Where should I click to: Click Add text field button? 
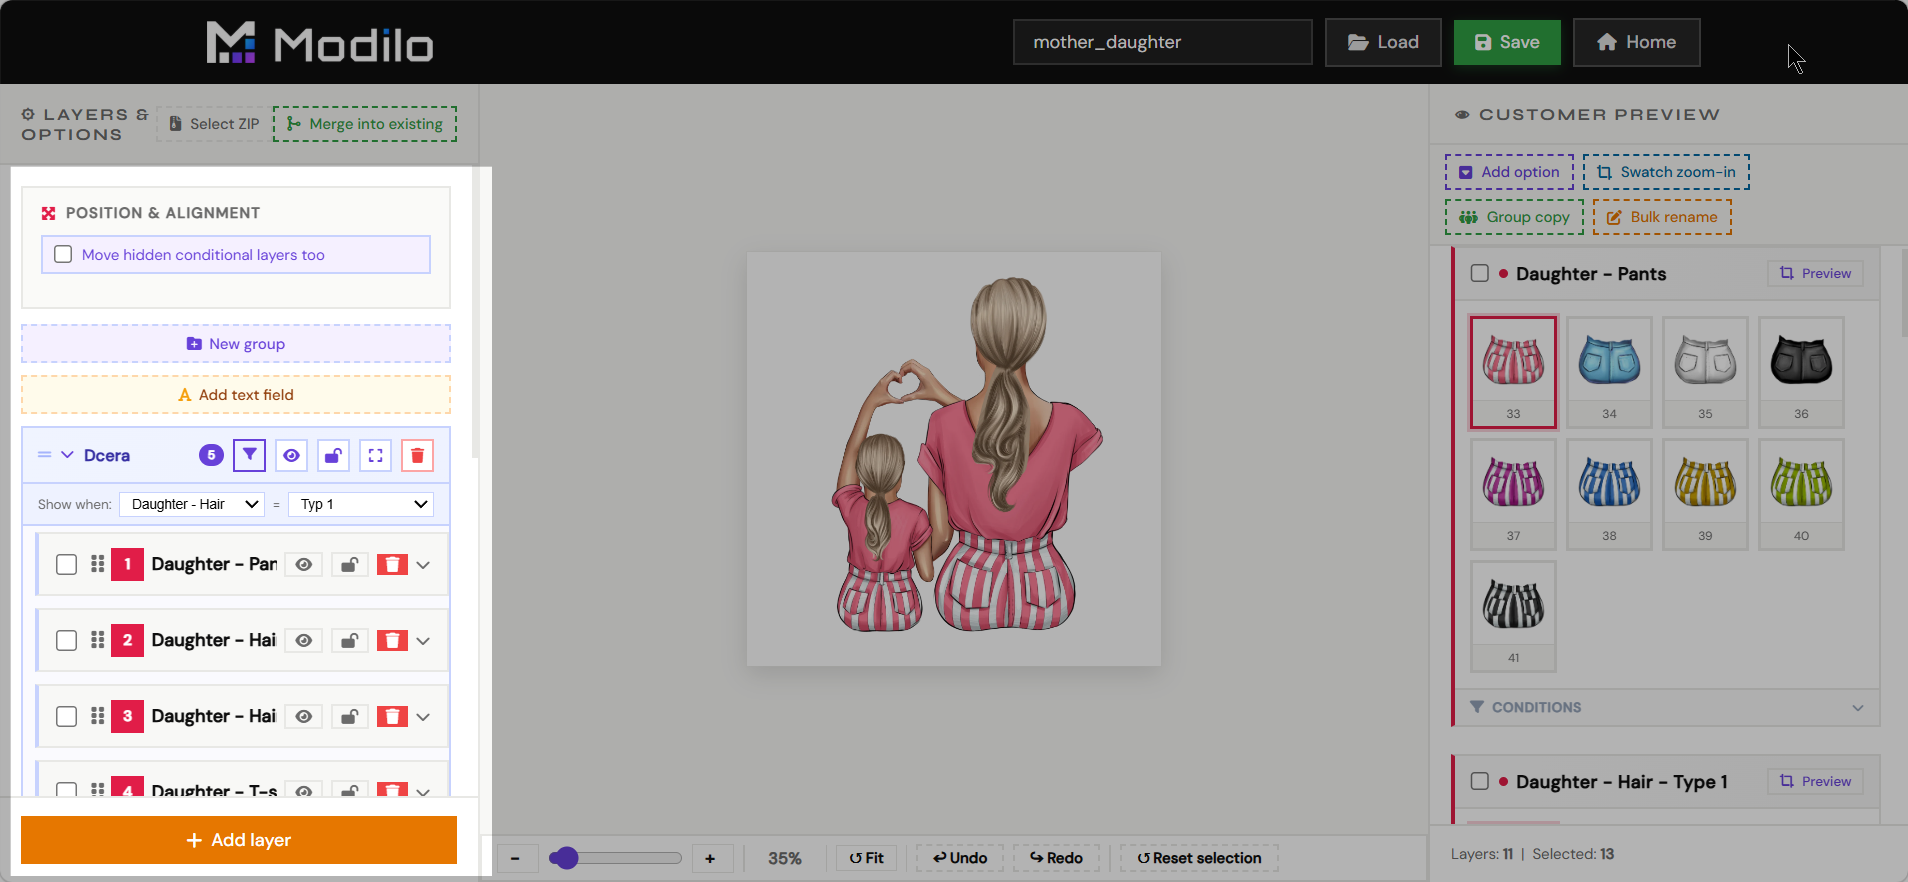[x=236, y=395]
